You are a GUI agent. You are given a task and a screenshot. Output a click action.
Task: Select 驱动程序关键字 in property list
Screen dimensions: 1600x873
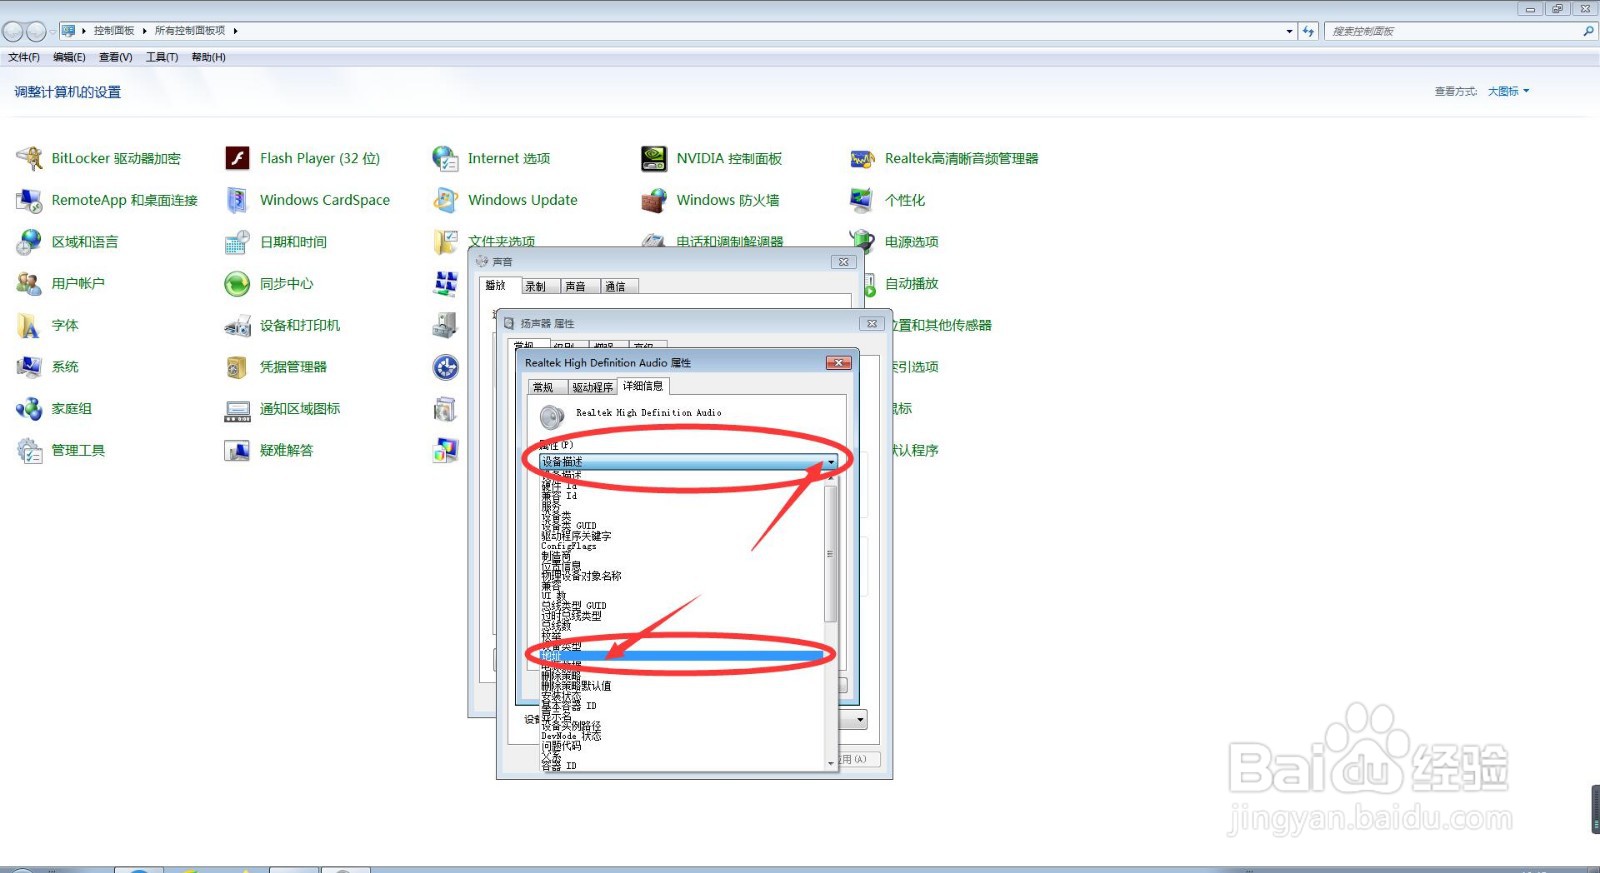(x=576, y=536)
